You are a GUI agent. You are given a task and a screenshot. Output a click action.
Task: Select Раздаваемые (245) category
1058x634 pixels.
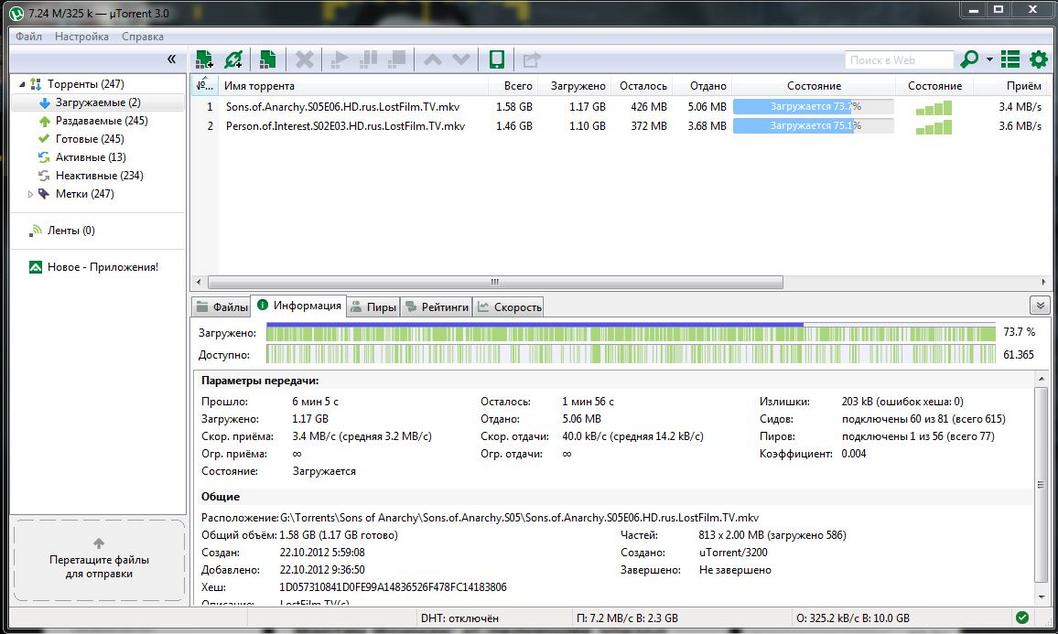[x=101, y=121]
